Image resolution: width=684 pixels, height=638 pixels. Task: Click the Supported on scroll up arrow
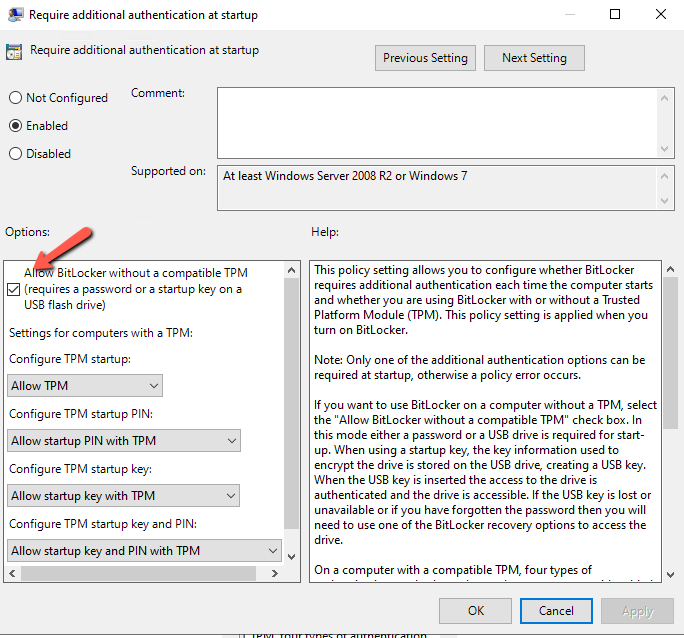664,176
